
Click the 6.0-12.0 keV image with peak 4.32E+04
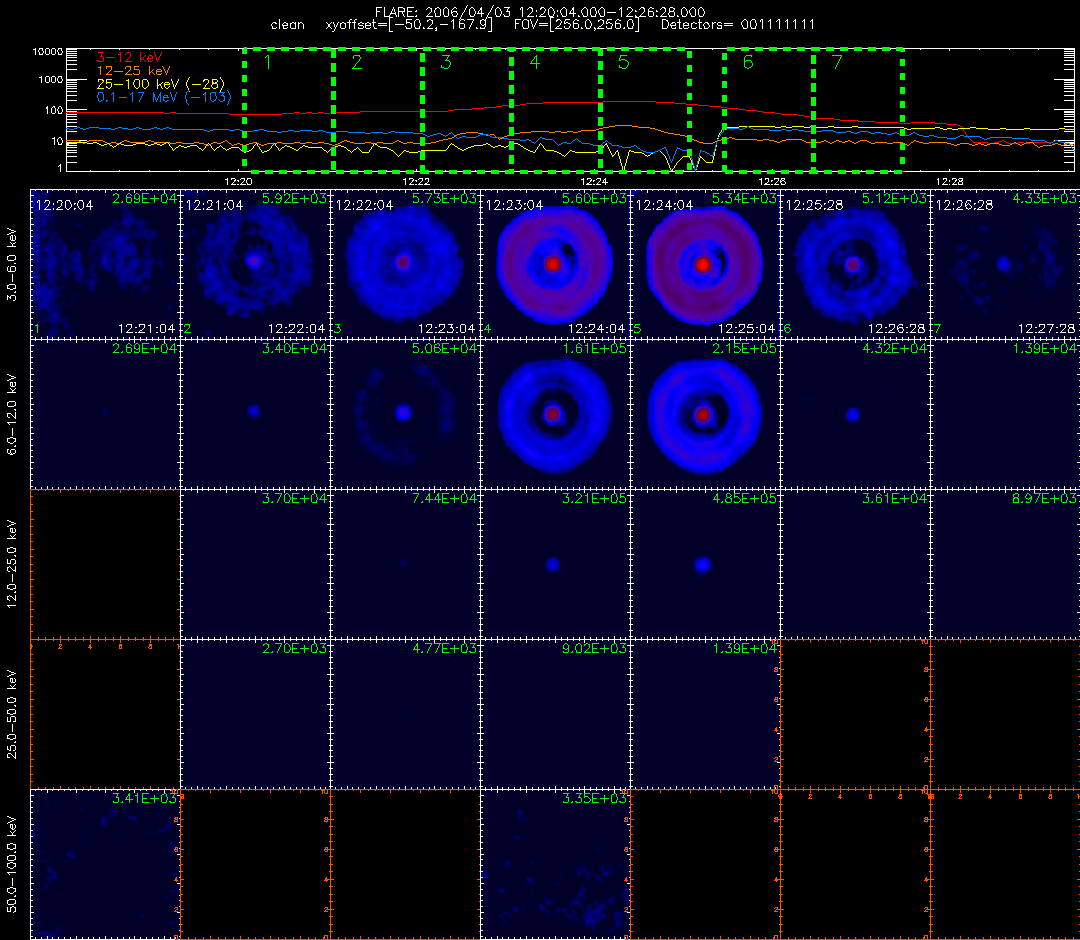[x=855, y=414]
